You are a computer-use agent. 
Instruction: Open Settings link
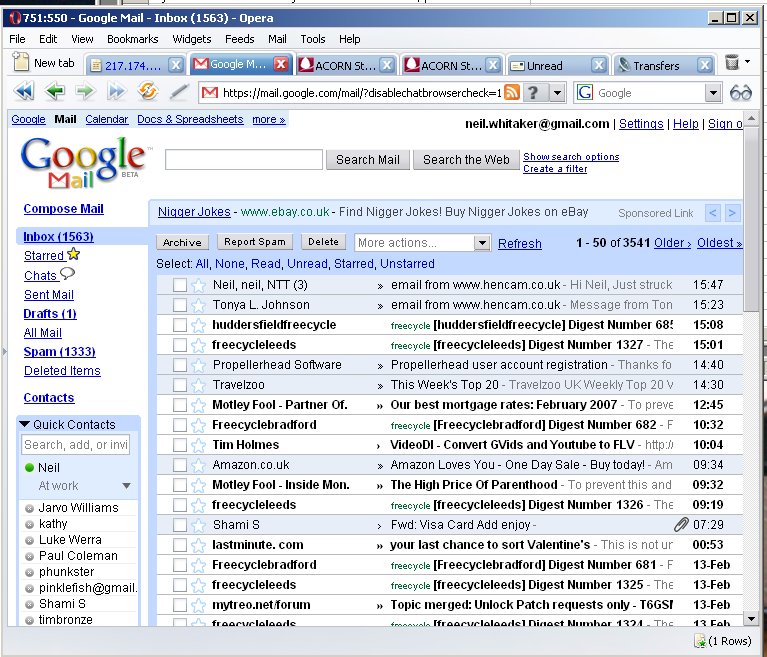[641, 124]
